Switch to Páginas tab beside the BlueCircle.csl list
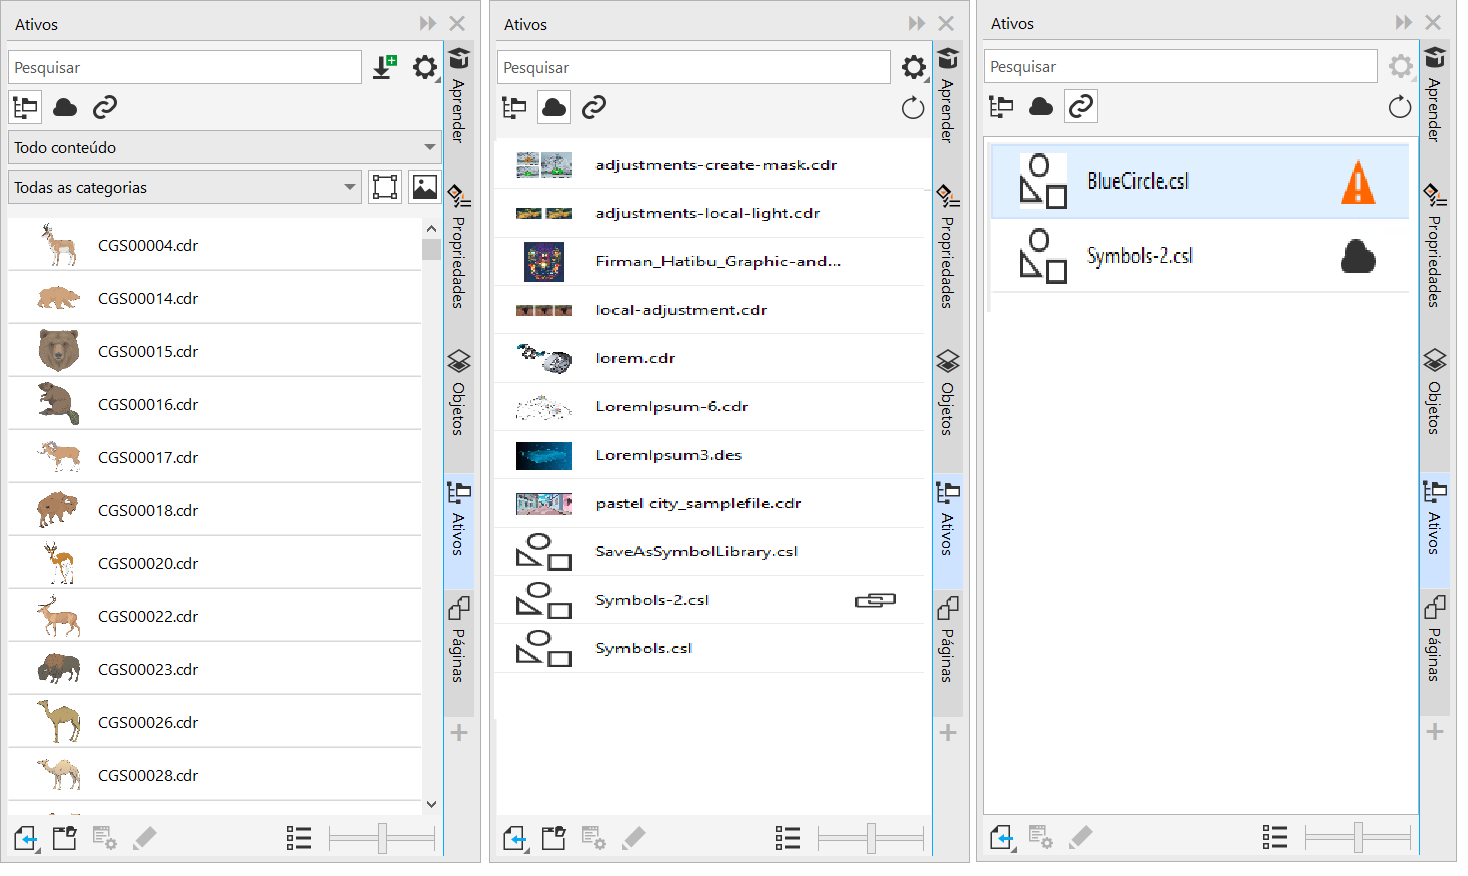 (x=1434, y=638)
